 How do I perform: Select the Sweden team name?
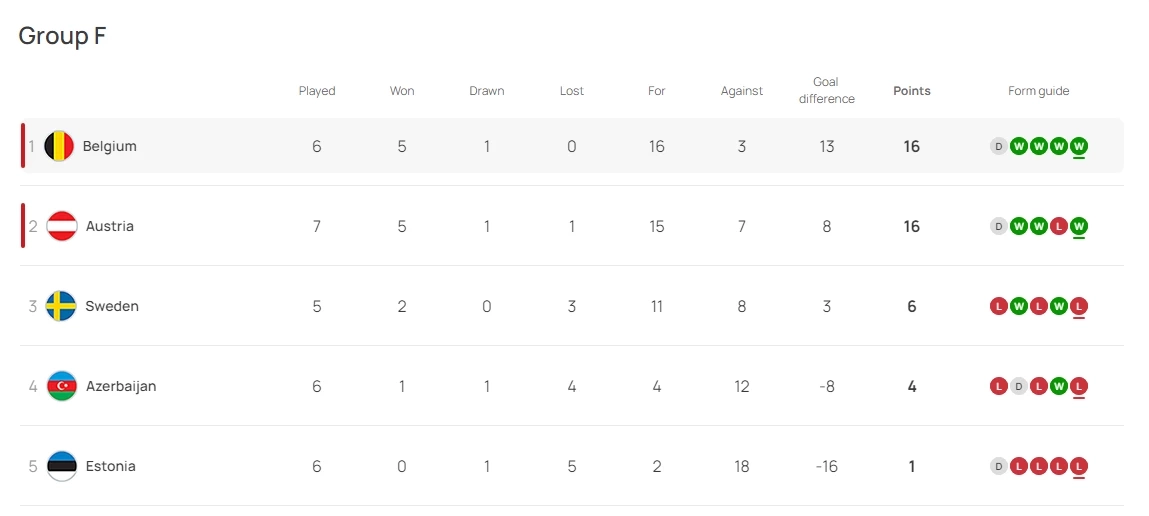click(111, 306)
